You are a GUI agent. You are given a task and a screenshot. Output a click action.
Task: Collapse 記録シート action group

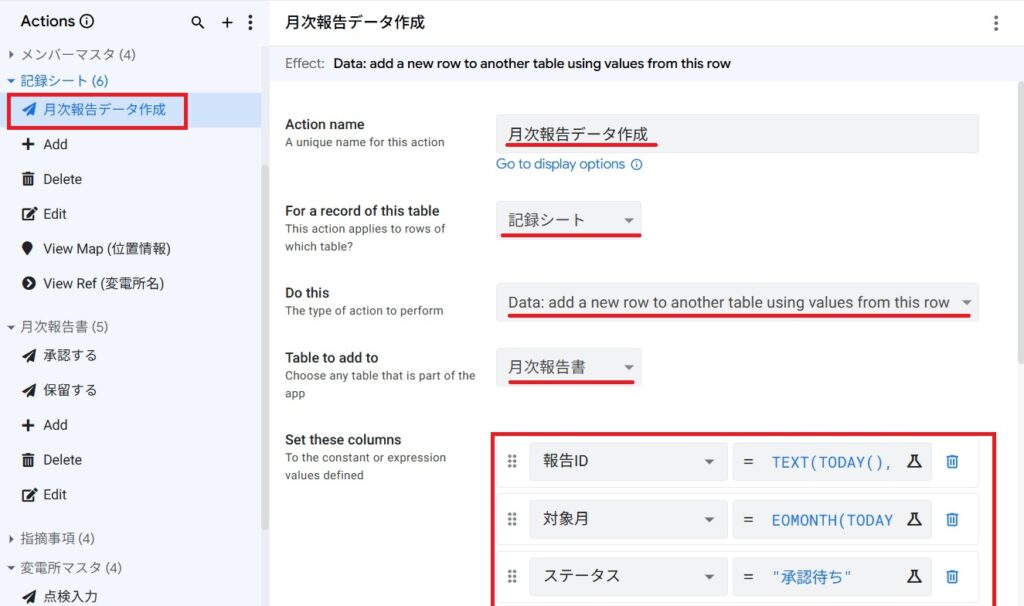coord(12,81)
